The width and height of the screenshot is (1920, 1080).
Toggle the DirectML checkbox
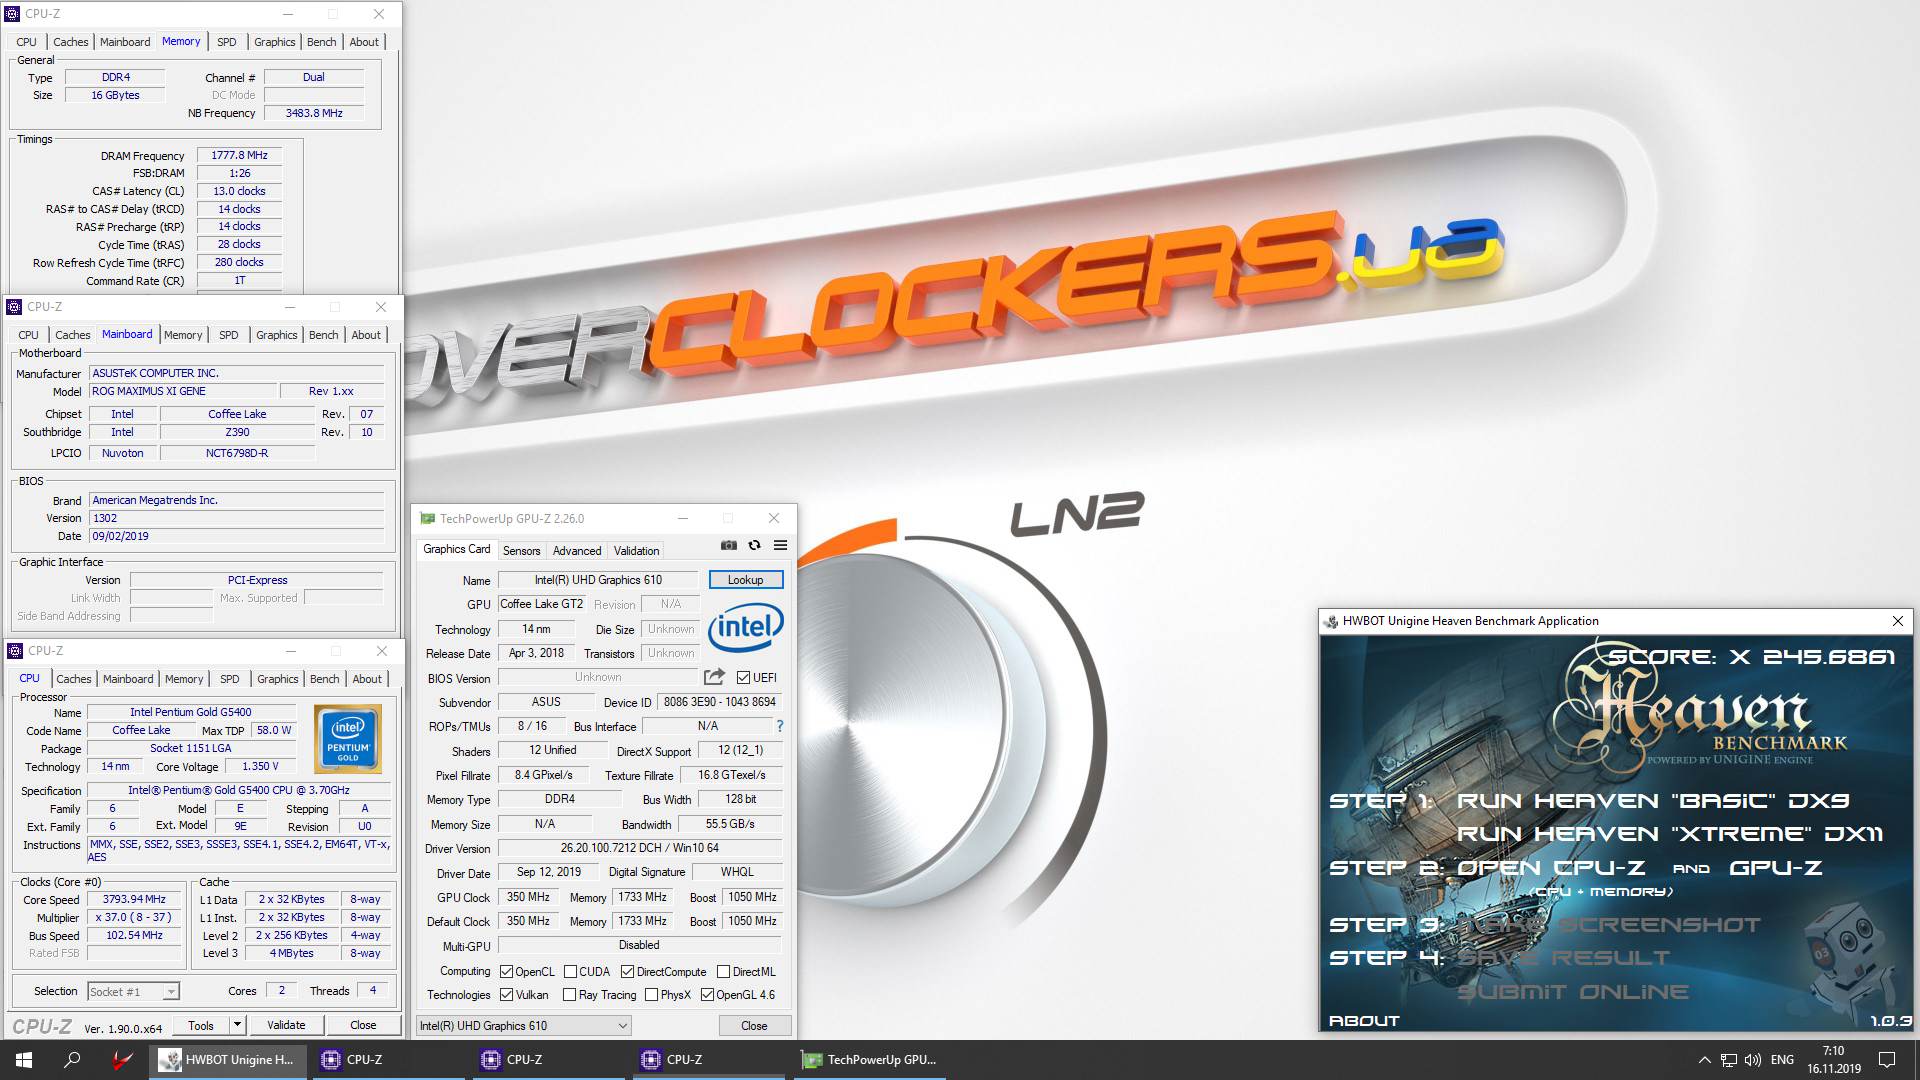(723, 972)
